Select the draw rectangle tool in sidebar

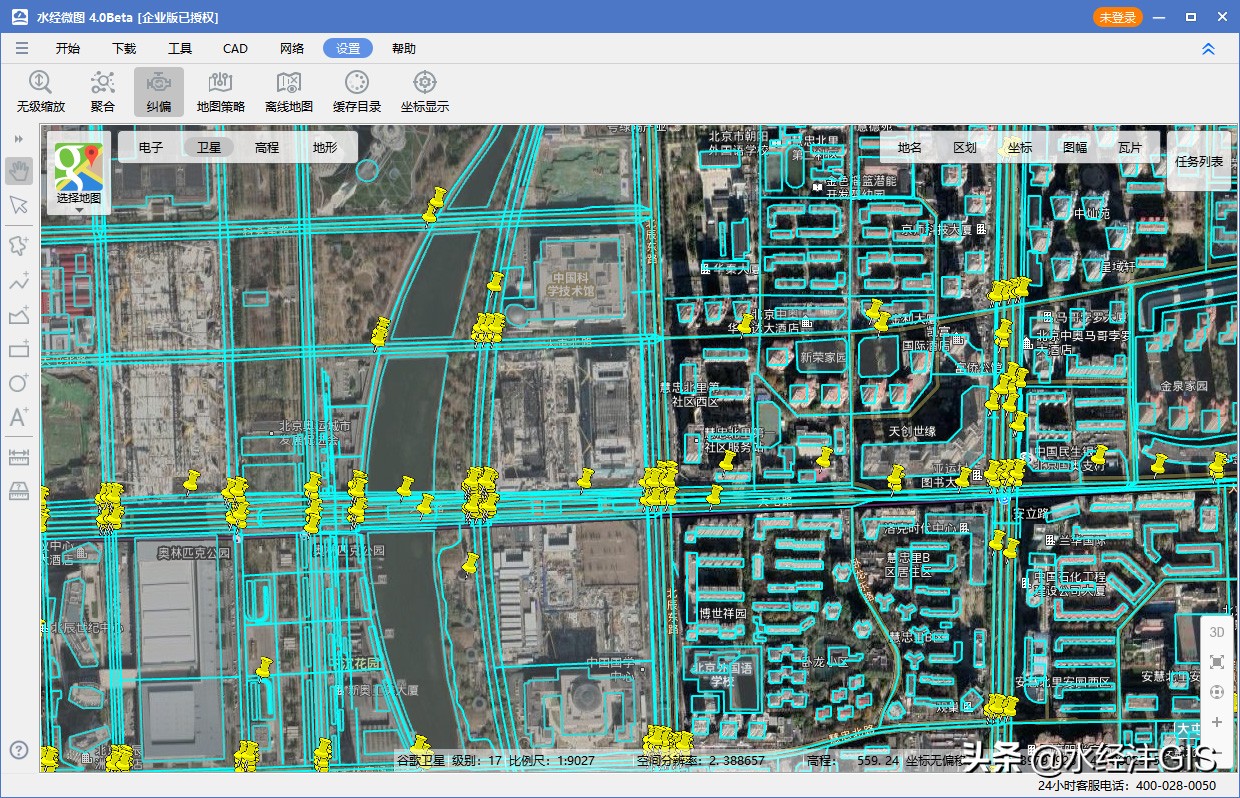18,349
